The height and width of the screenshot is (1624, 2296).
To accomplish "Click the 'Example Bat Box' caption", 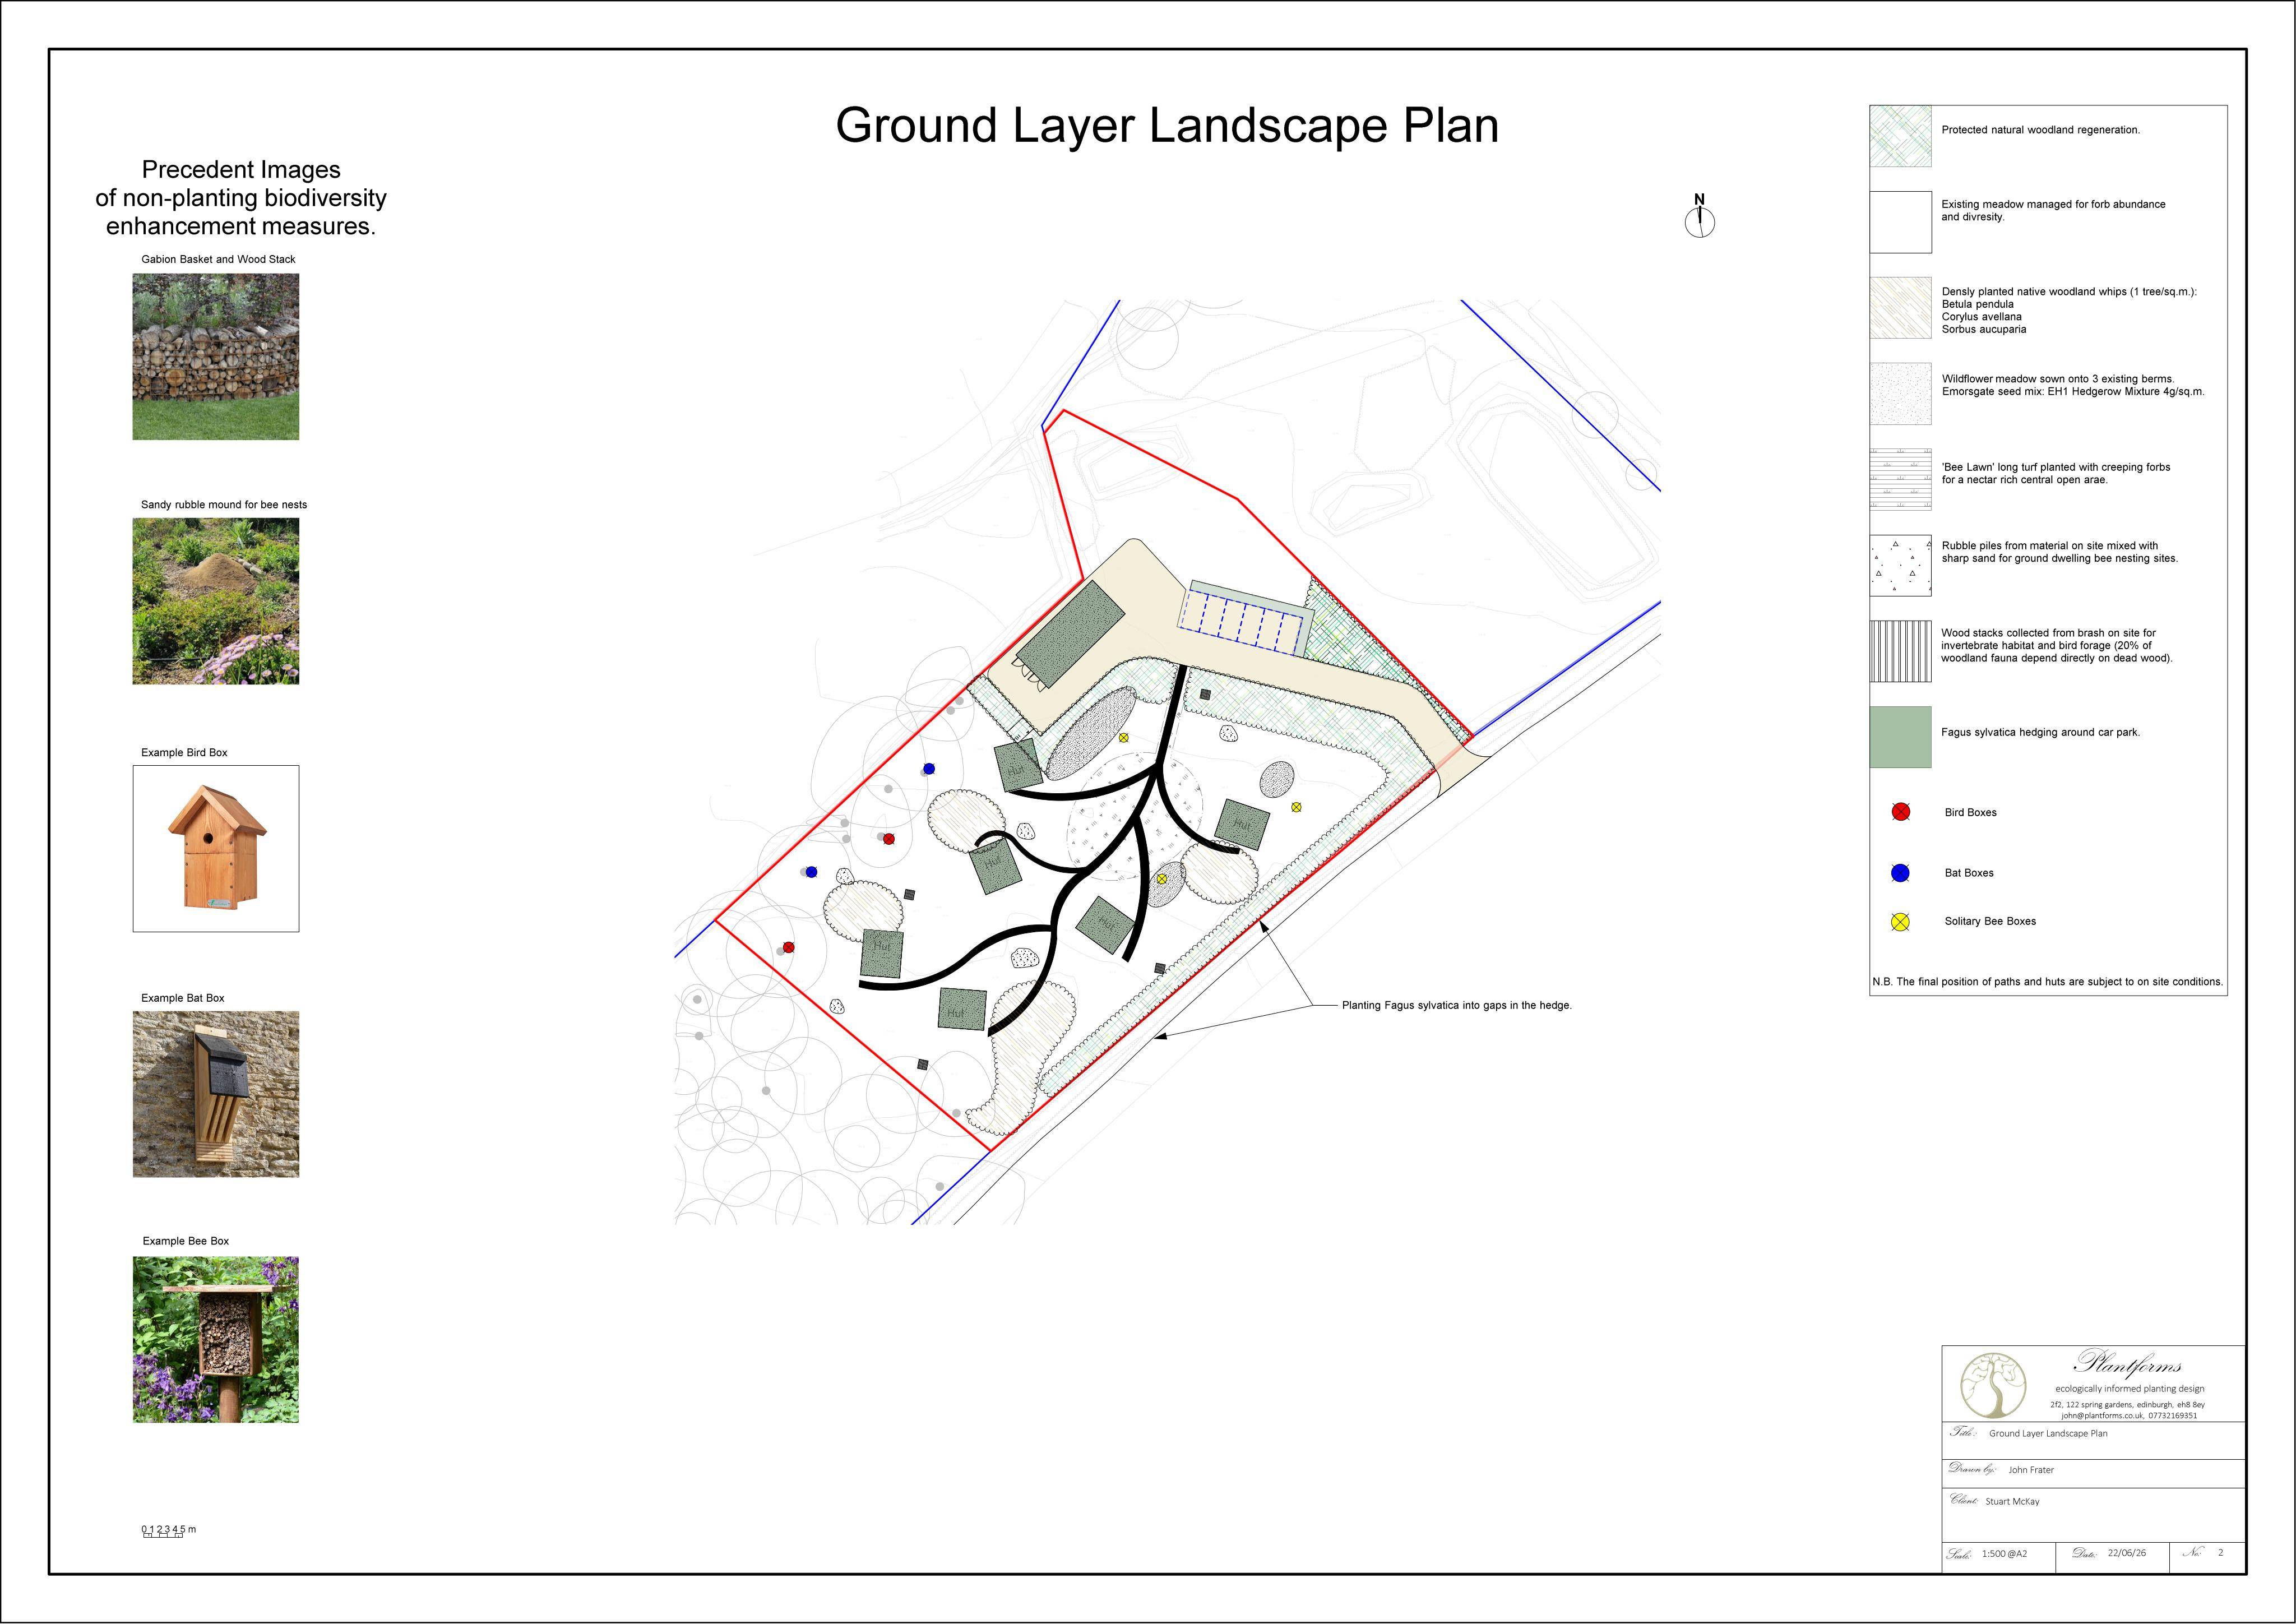I will (x=183, y=998).
